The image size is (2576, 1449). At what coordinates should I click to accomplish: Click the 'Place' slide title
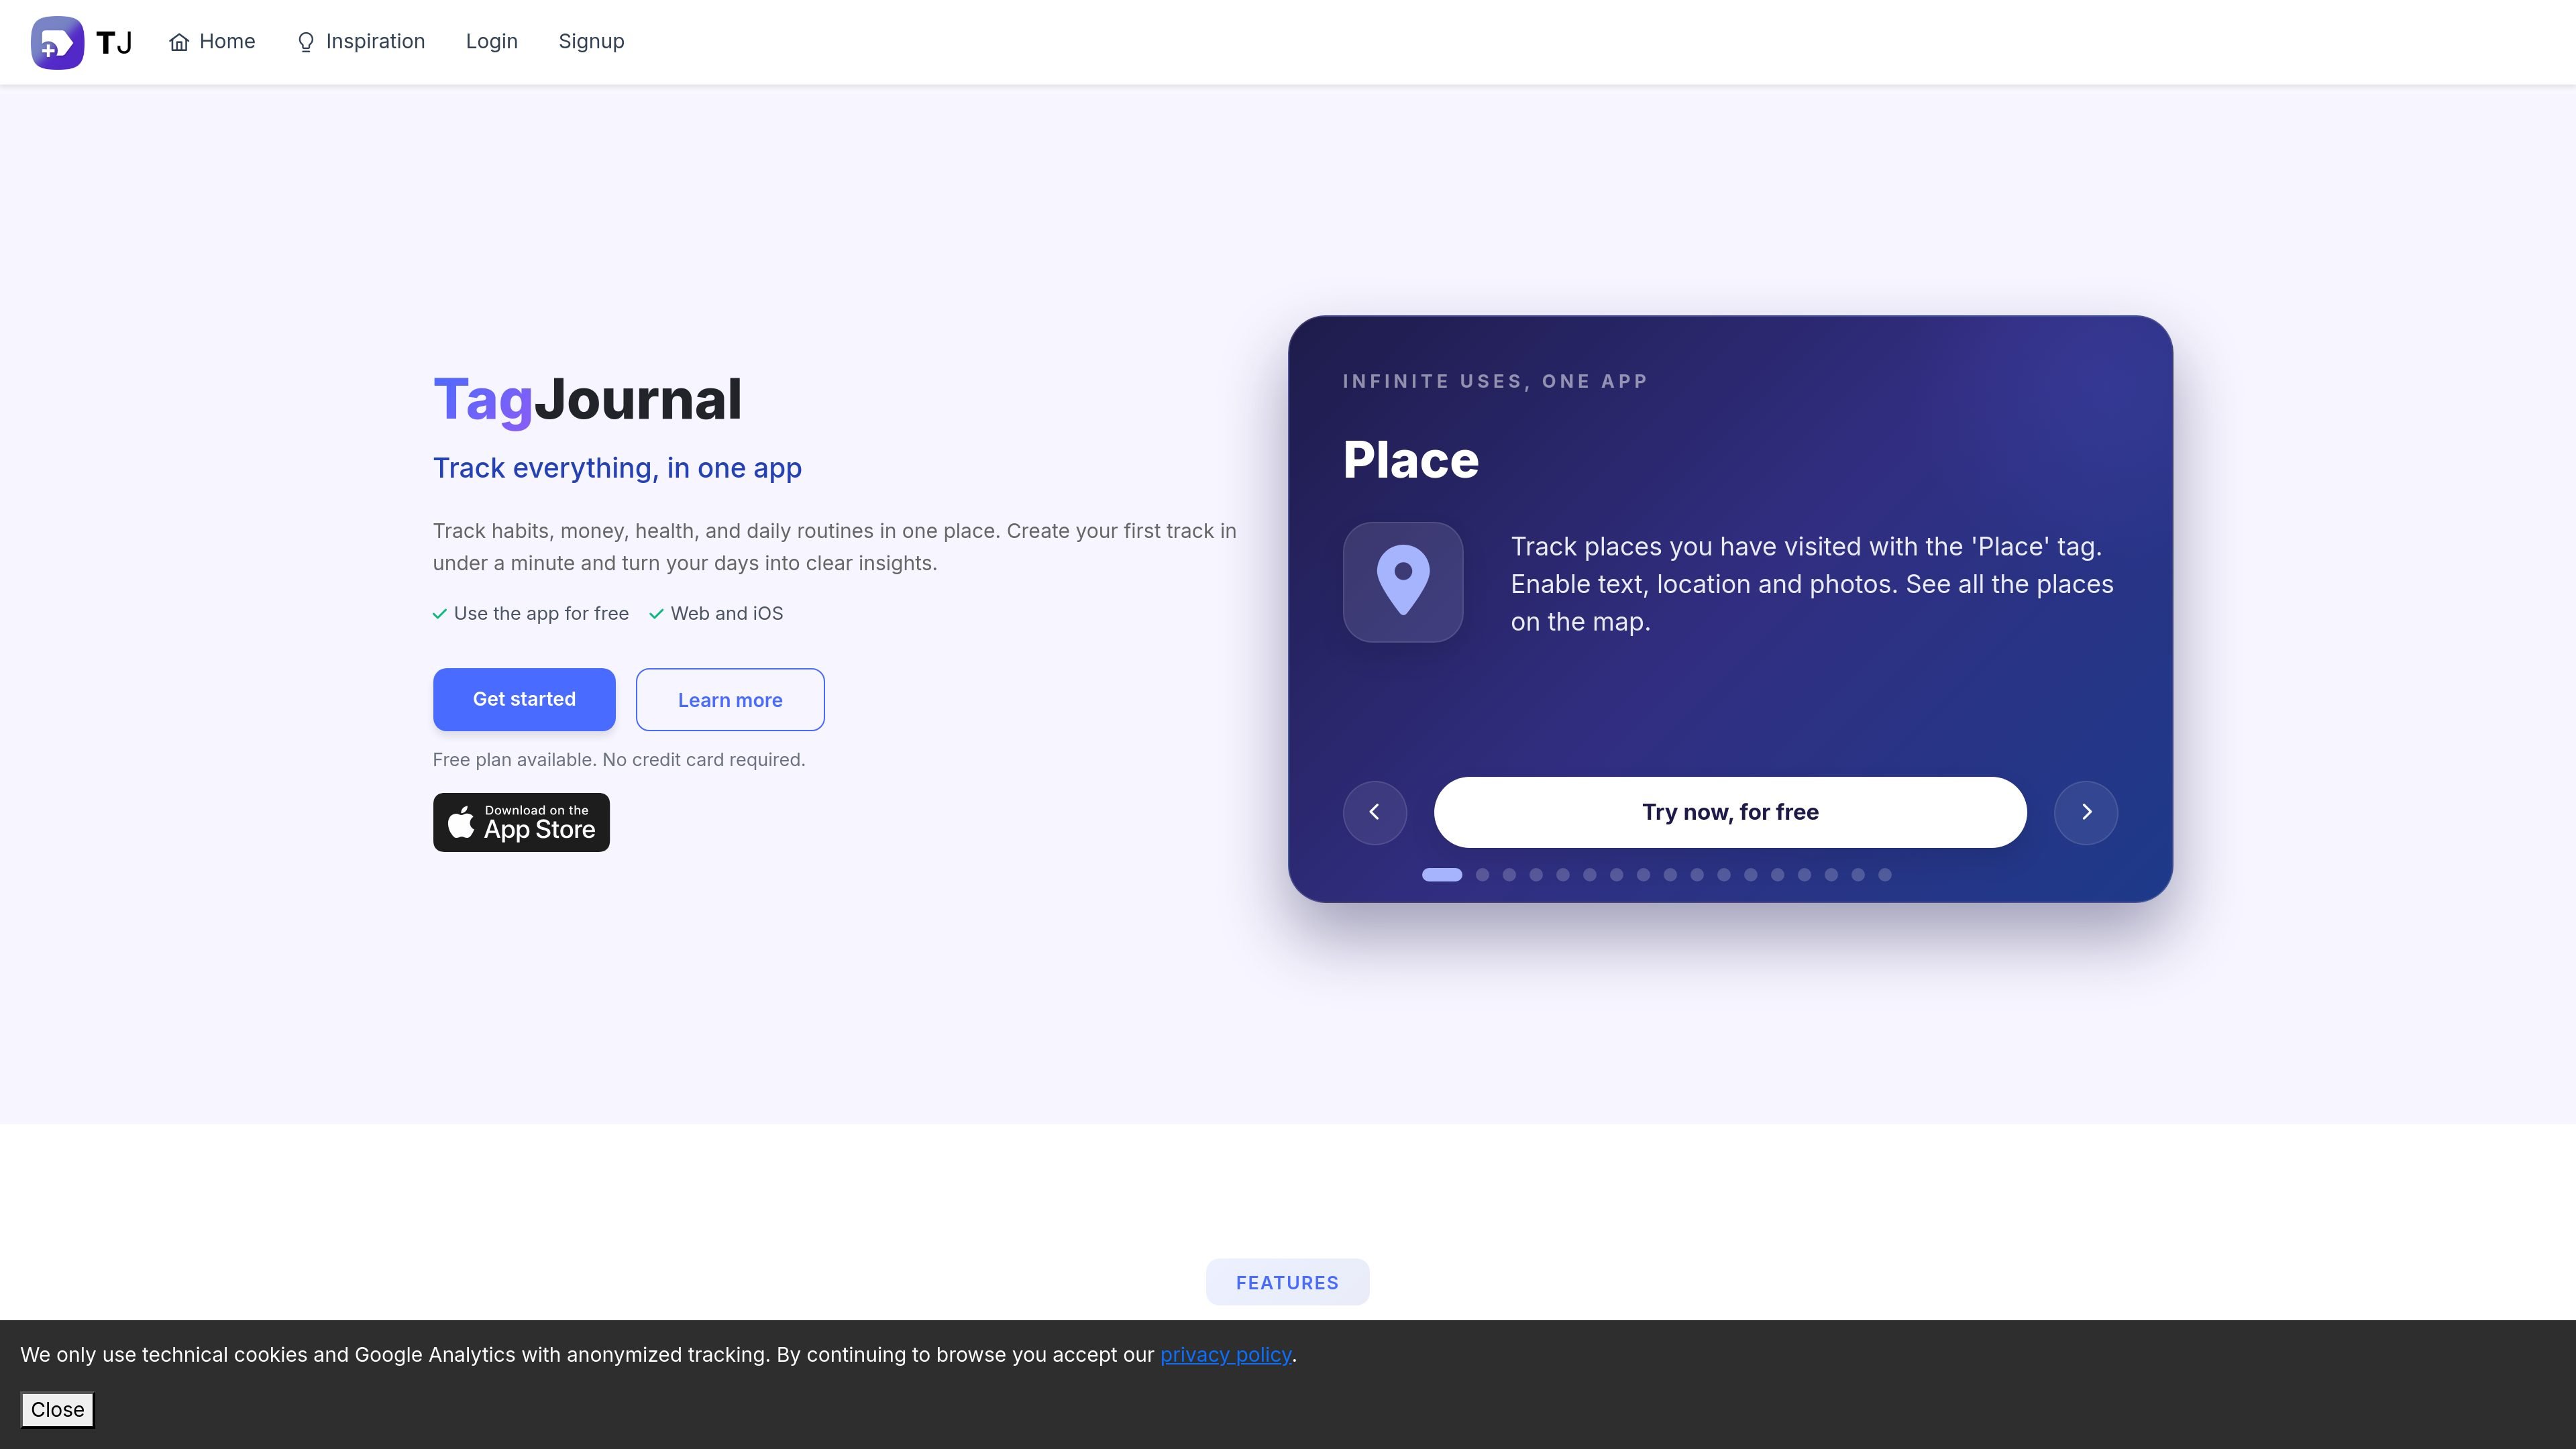[1410, 460]
